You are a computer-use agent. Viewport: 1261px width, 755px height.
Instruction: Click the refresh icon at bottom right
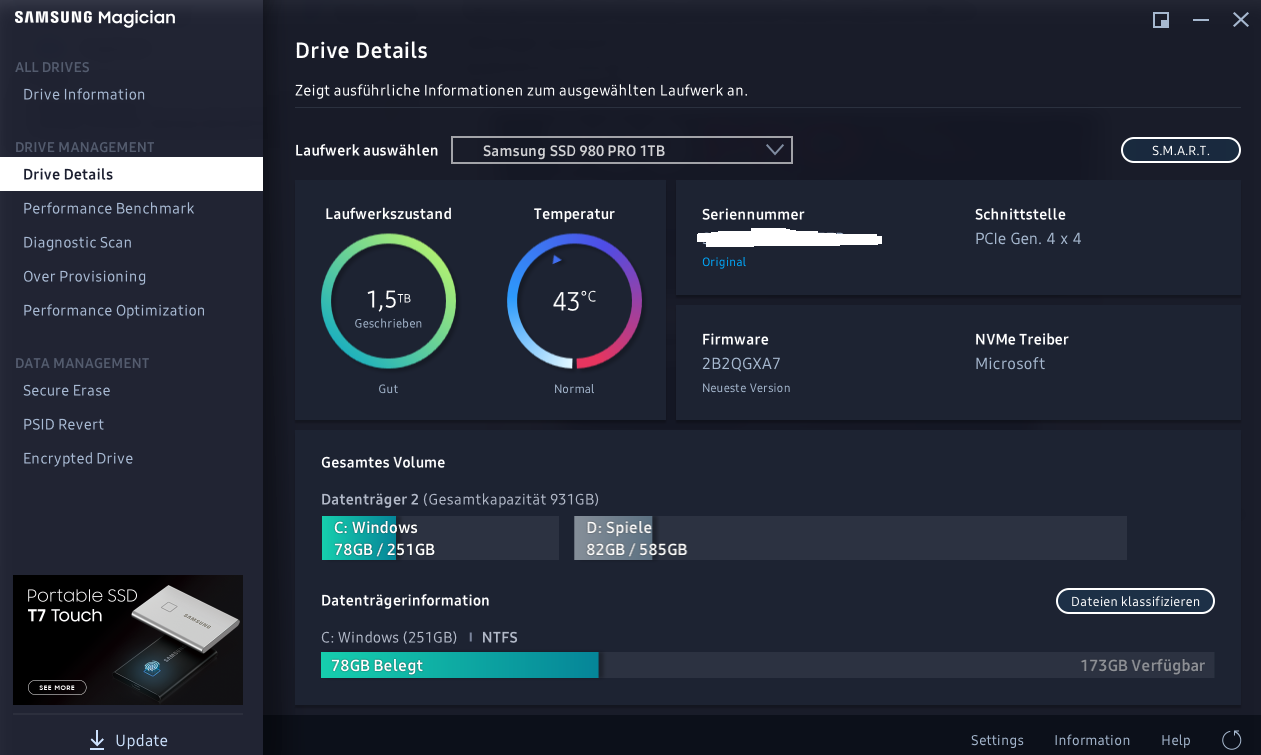coord(1231,740)
